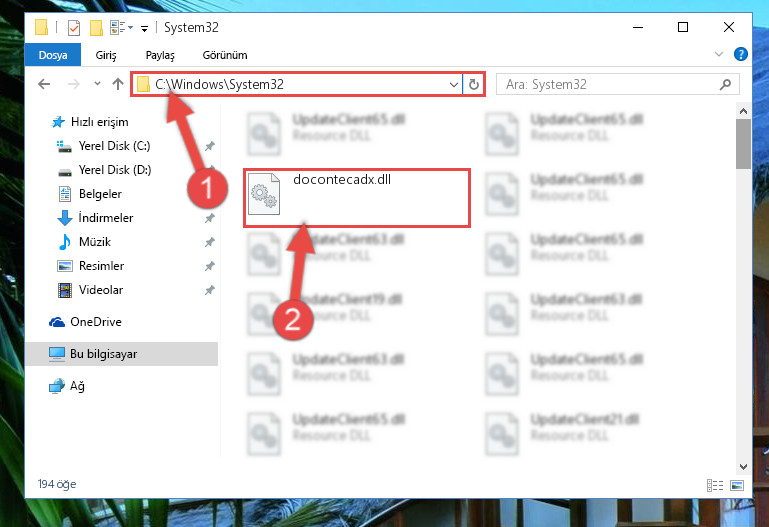The image size is (769, 527).
Task: Switch to the Paylaş ribbon tab
Action: click(160, 55)
